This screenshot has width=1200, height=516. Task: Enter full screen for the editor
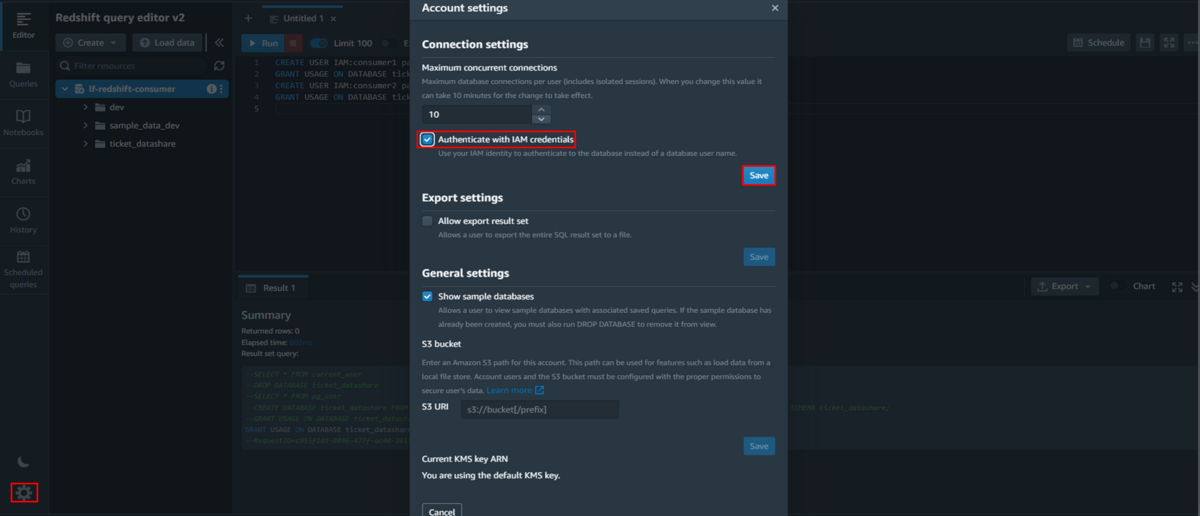[x=1169, y=43]
